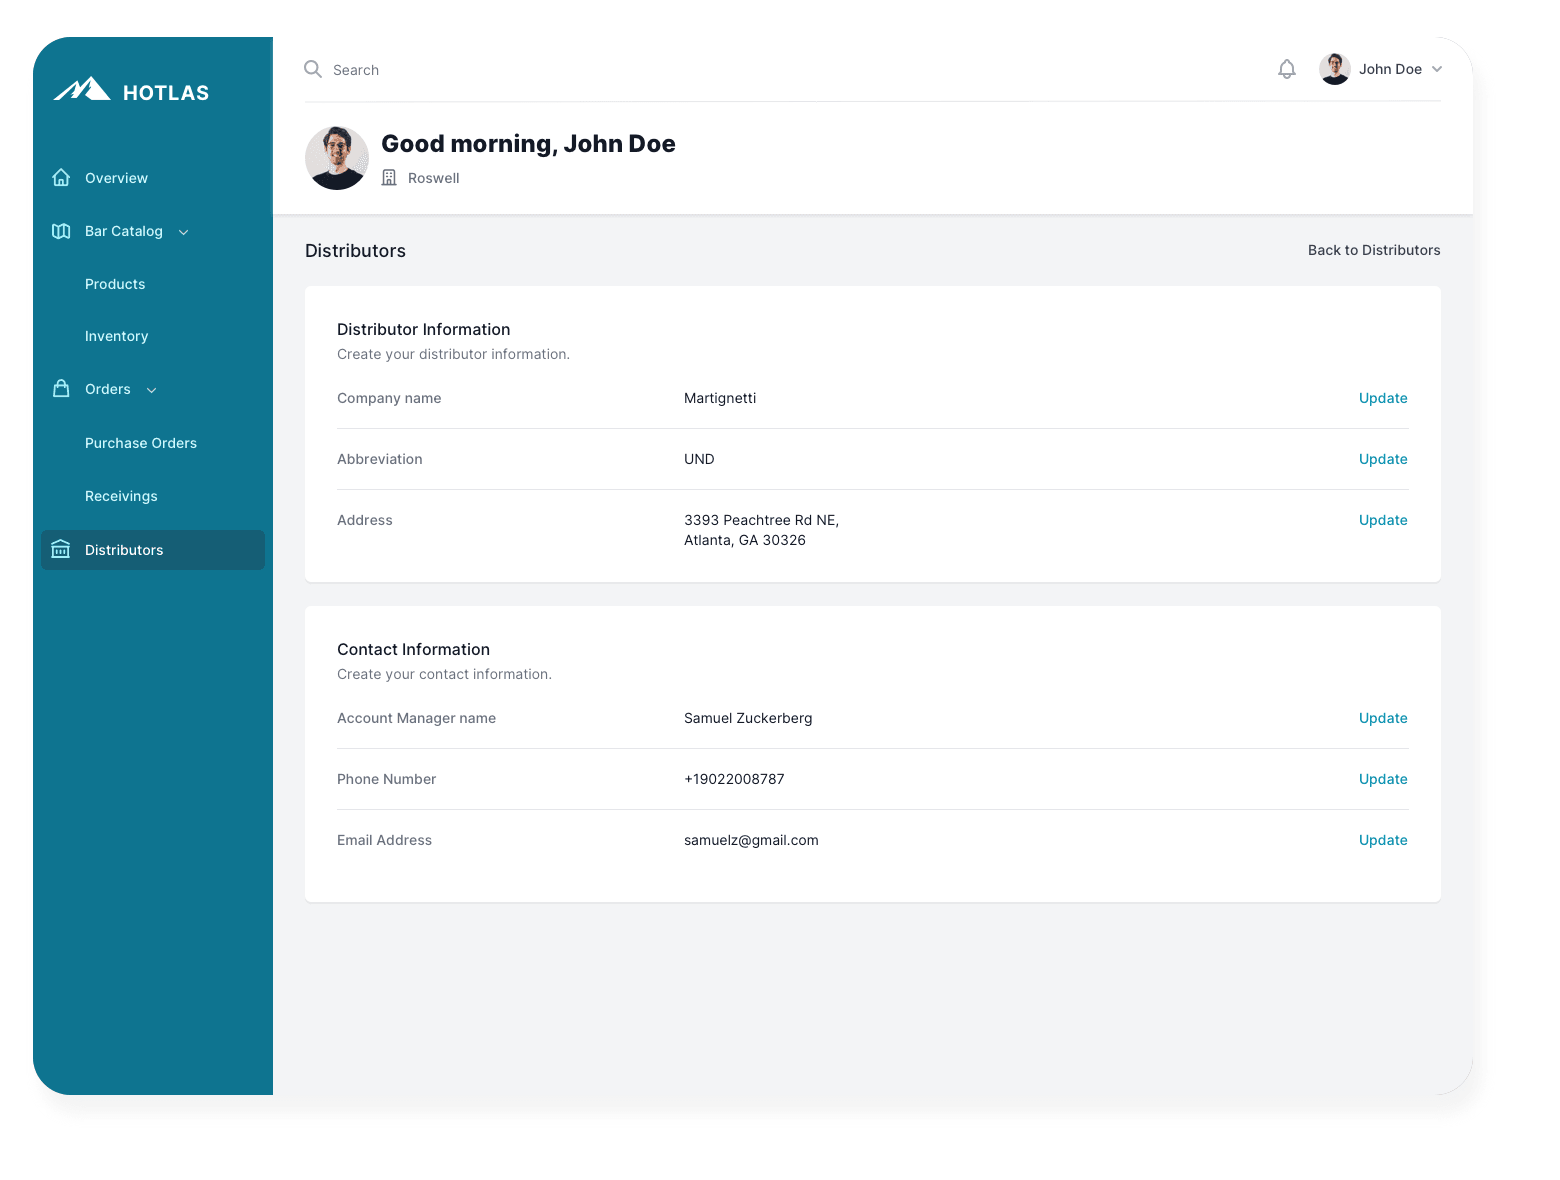This screenshot has height=1180, width=1560.
Task: Open the Inventory page
Action: coord(116,336)
